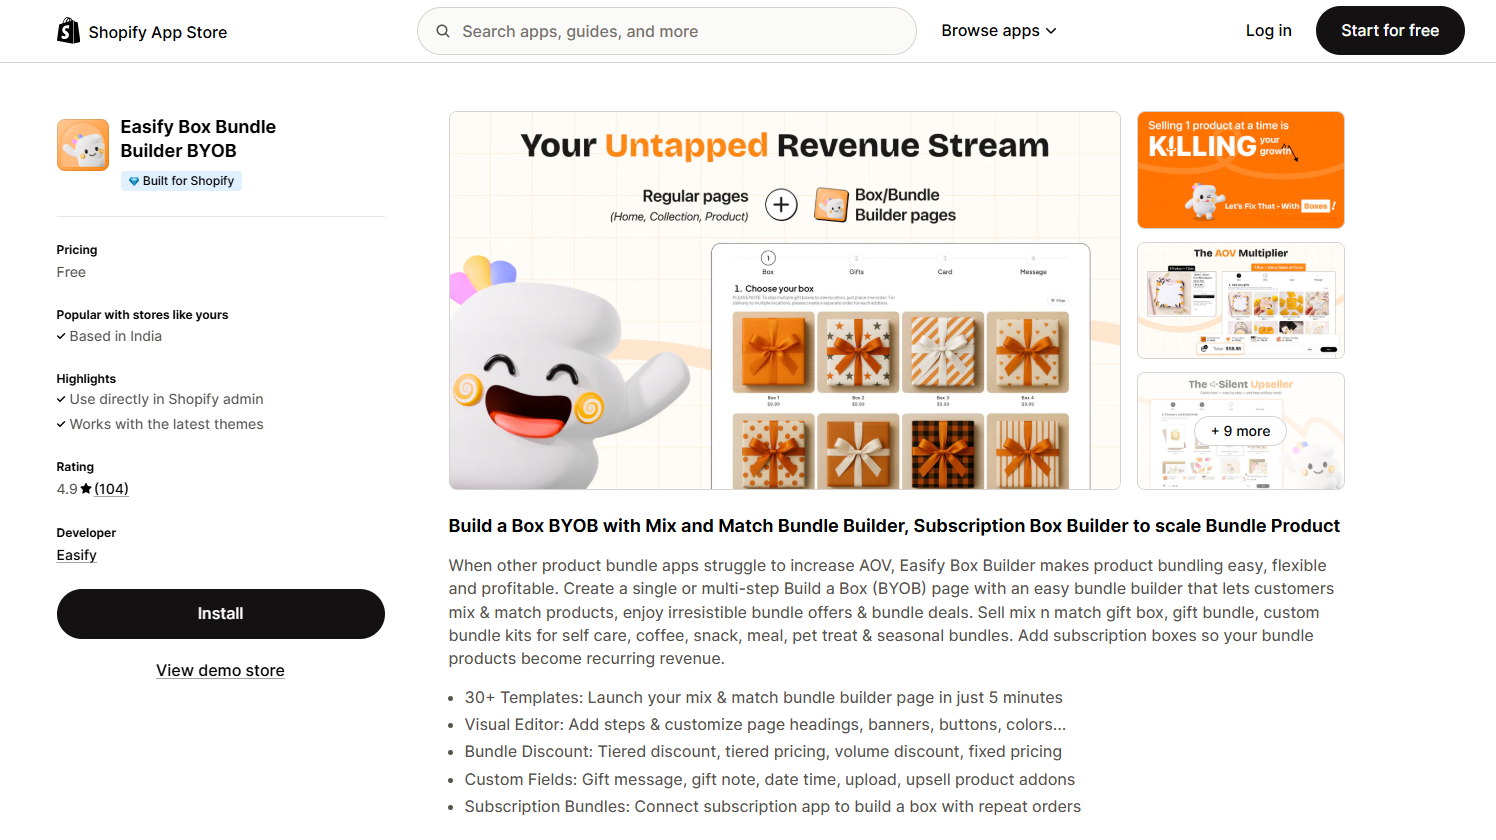Click the Shopify App Store title text
This screenshot has width=1496, height=840.
(158, 32)
